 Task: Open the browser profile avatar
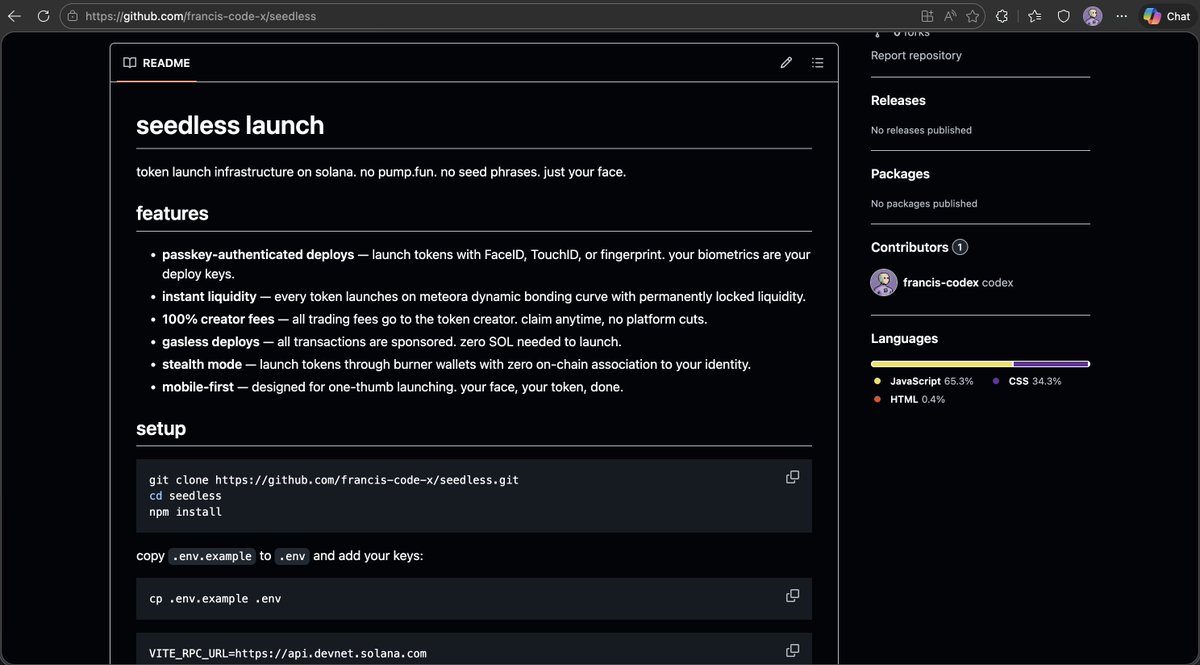(x=1093, y=16)
